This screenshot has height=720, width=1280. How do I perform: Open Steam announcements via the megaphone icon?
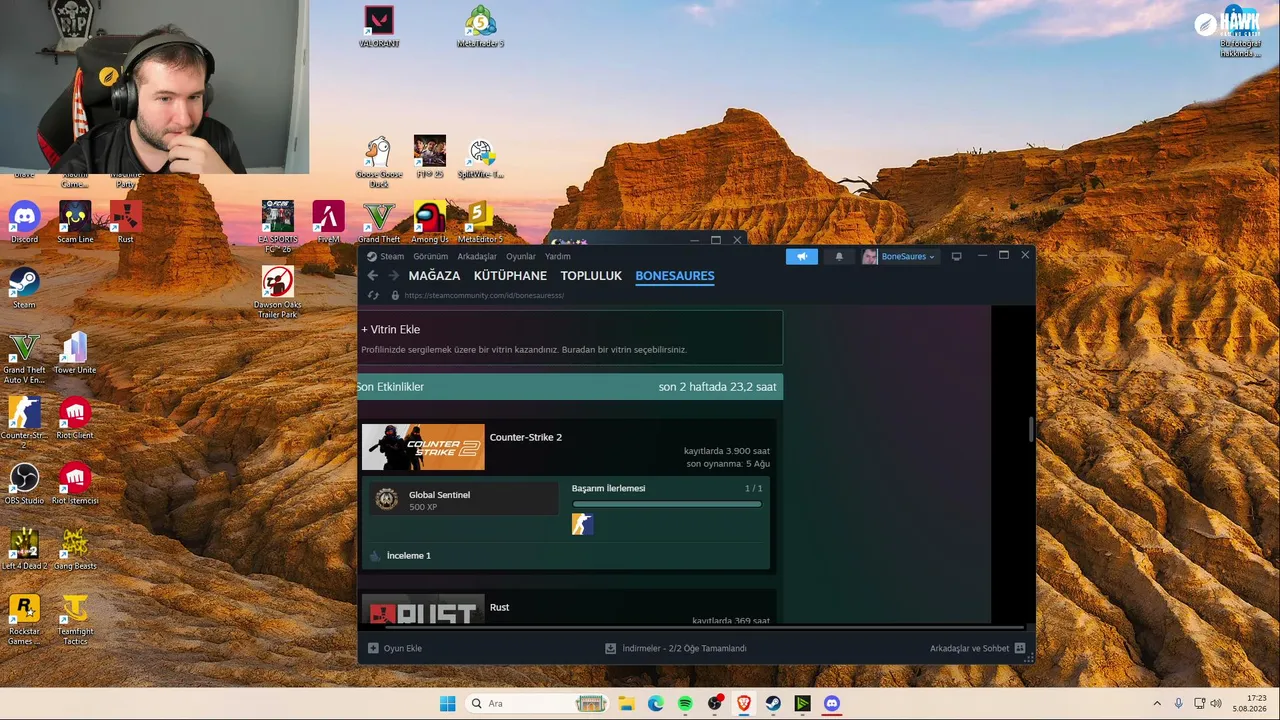[x=802, y=256]
